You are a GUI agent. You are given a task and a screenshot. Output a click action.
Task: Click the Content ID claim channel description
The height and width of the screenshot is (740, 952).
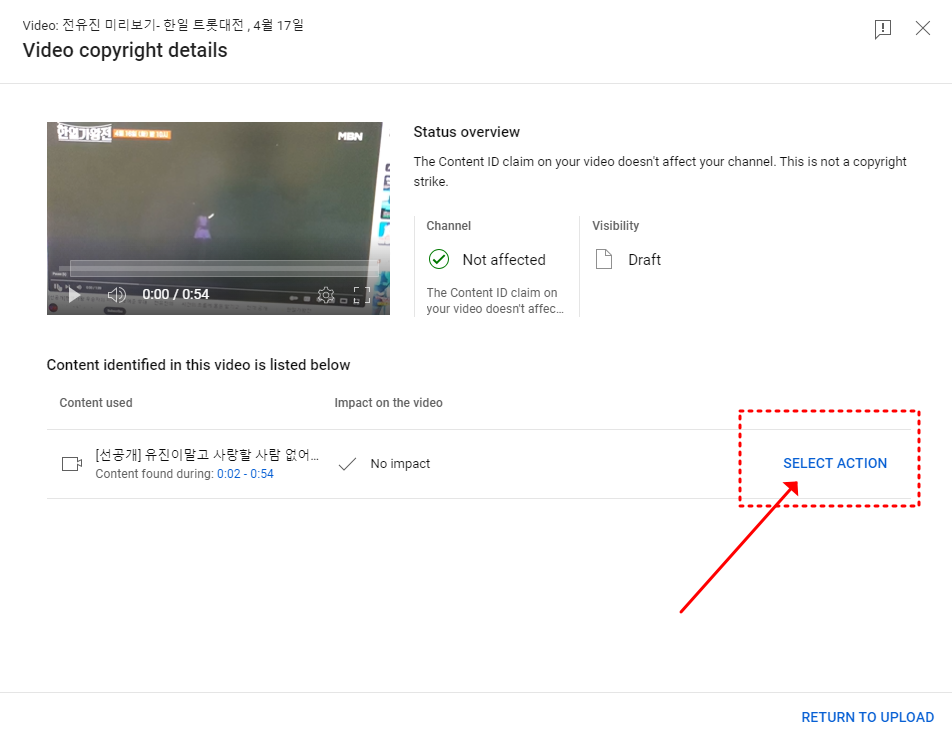(494, 301)
